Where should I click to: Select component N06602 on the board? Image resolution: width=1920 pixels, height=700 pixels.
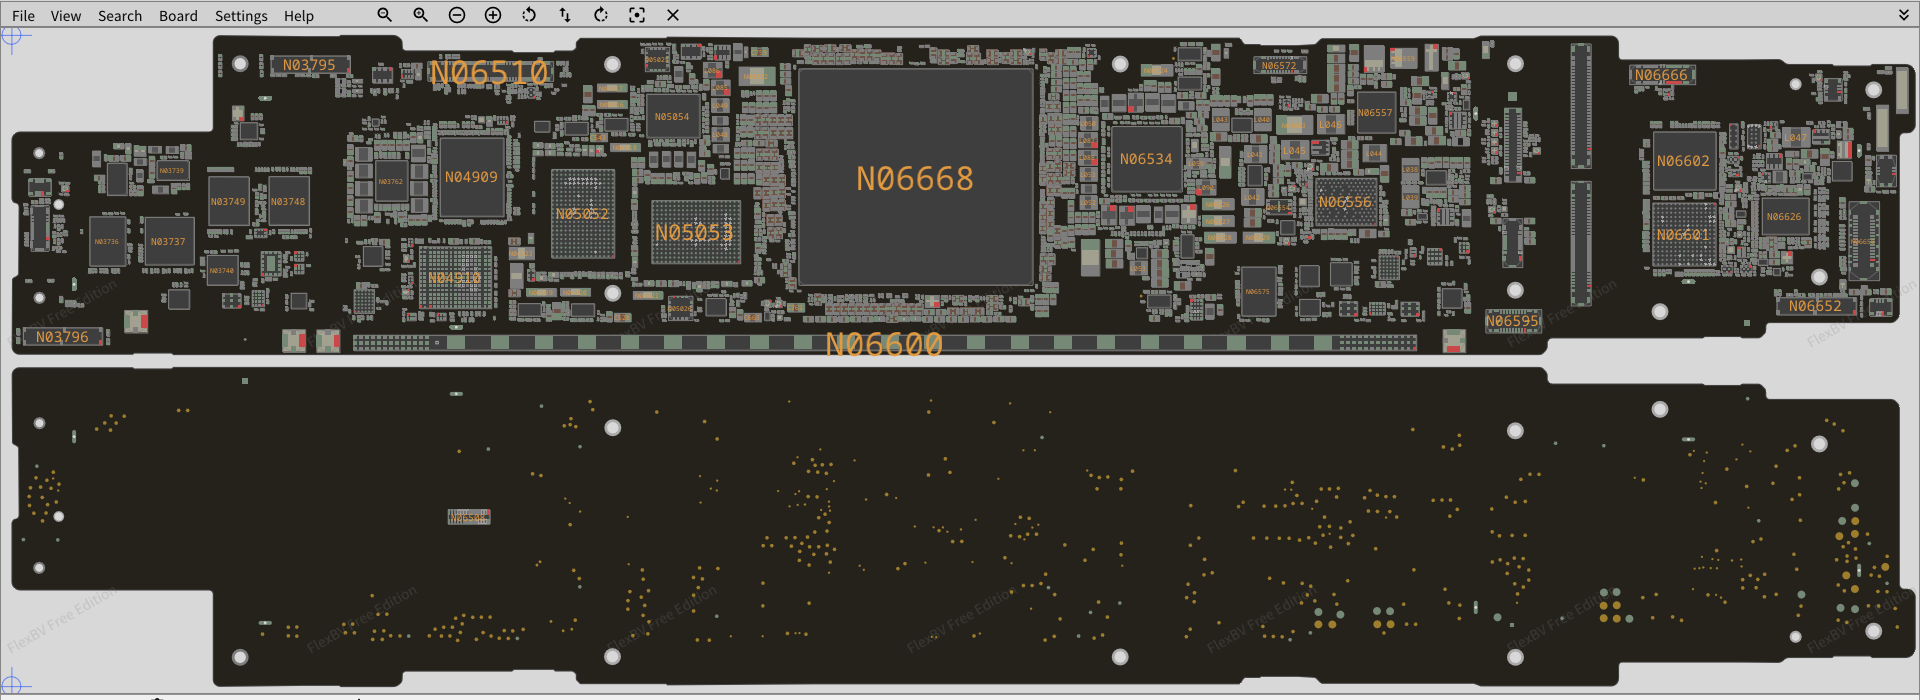[1683, 161]
